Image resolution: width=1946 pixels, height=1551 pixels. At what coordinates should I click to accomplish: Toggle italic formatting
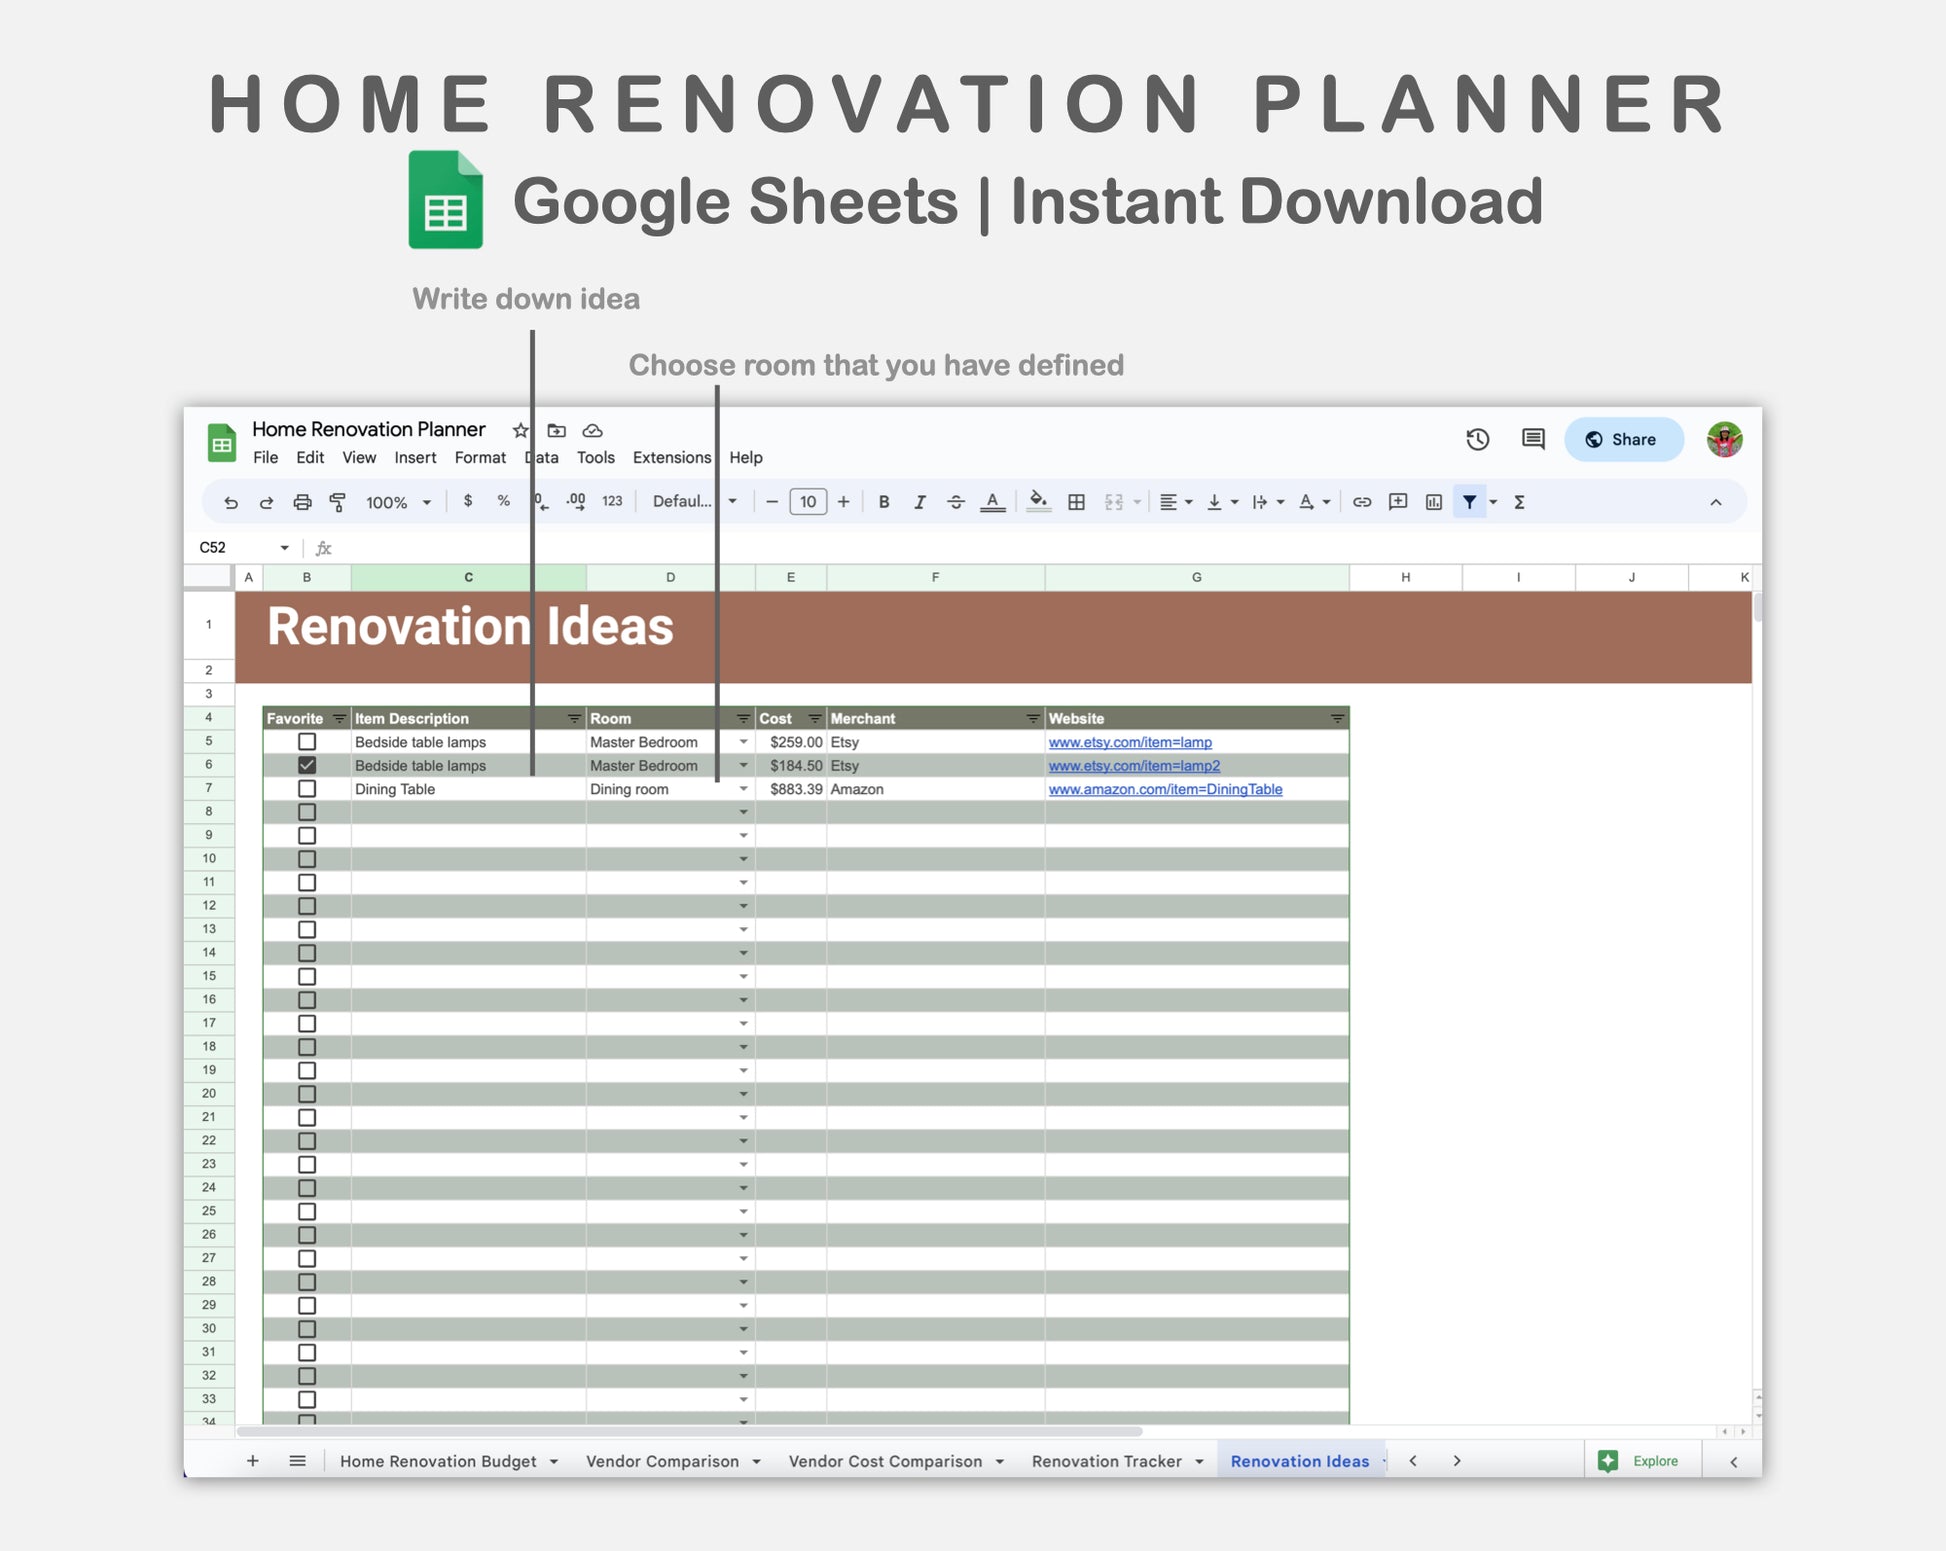coord(920,502)
